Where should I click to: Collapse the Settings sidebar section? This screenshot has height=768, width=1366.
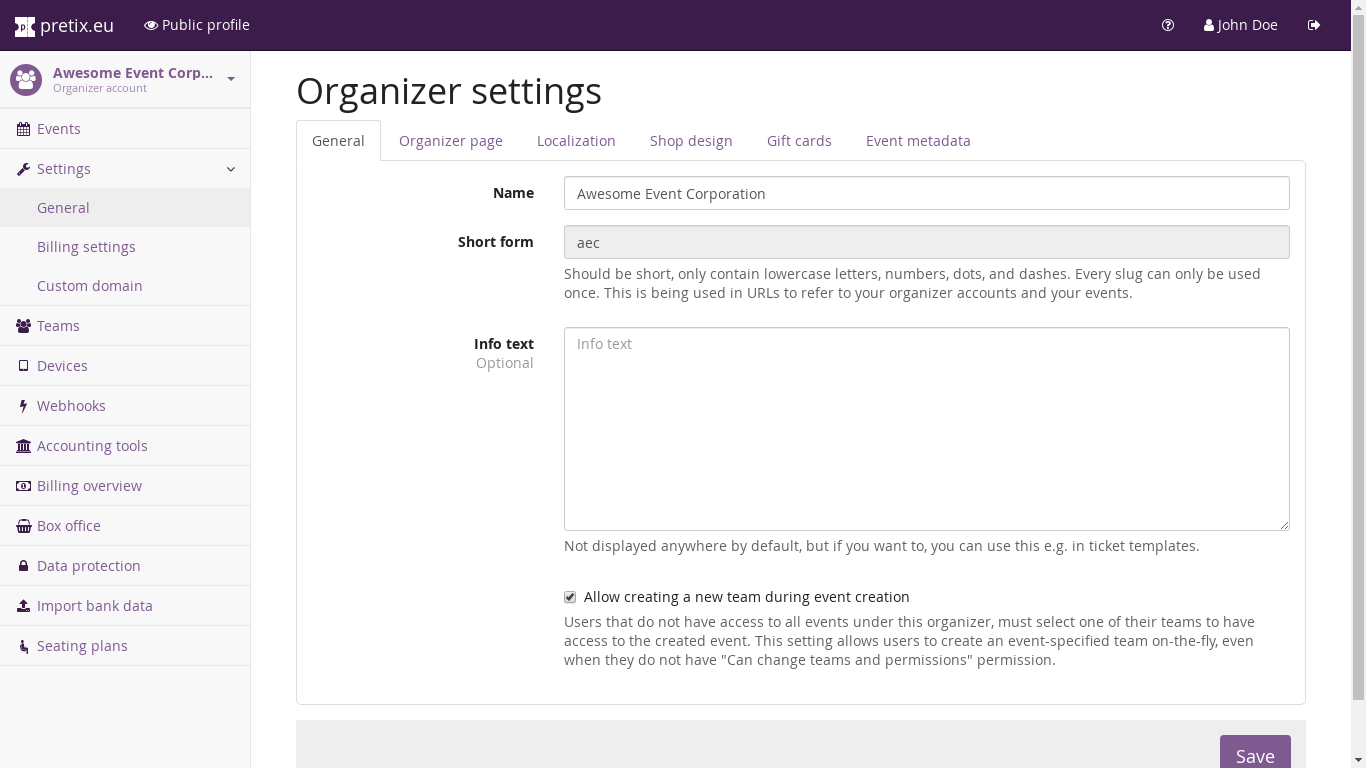click(231, 169)
